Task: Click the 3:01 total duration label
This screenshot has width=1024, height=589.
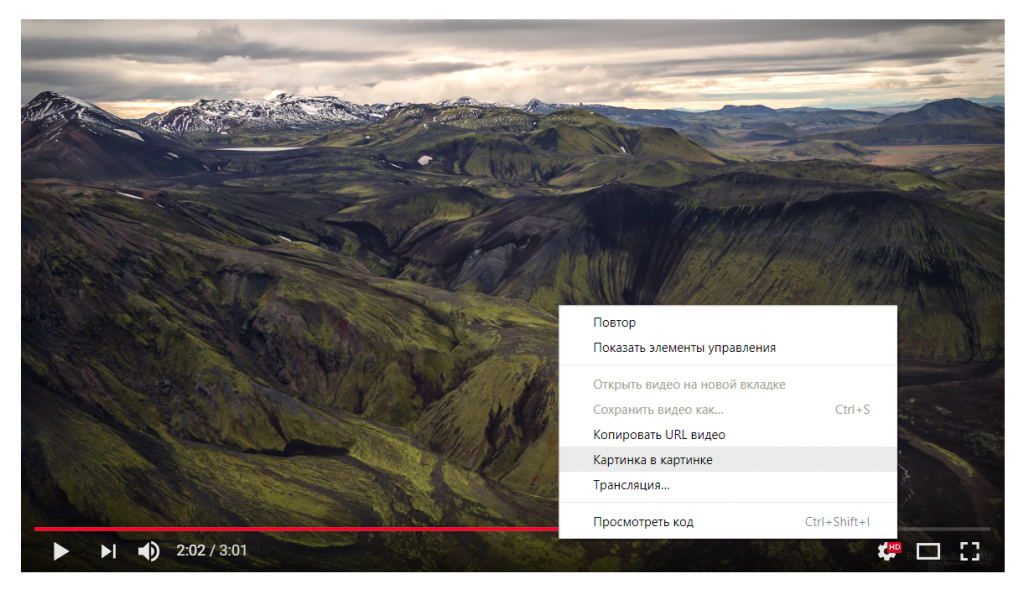Action: pyautogui.click(x=233, y=550)
